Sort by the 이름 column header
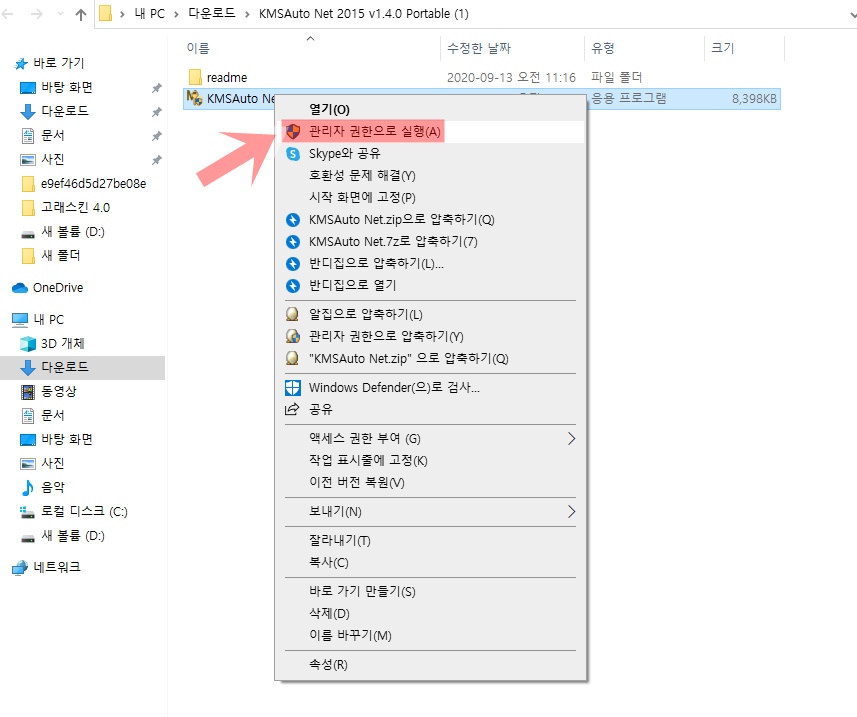The image size is (857, 717). (198, 48)
